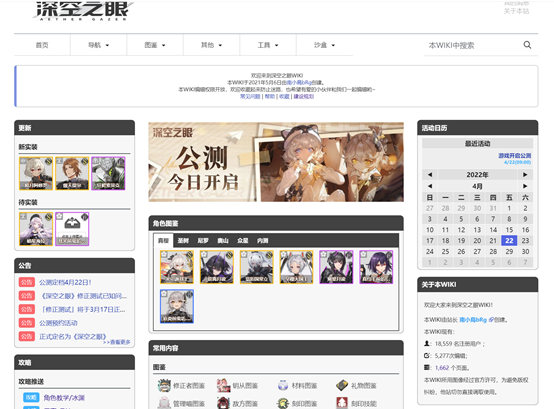Click the 公测今日开启 banner image
554x409 pixels.
(276, 162)
